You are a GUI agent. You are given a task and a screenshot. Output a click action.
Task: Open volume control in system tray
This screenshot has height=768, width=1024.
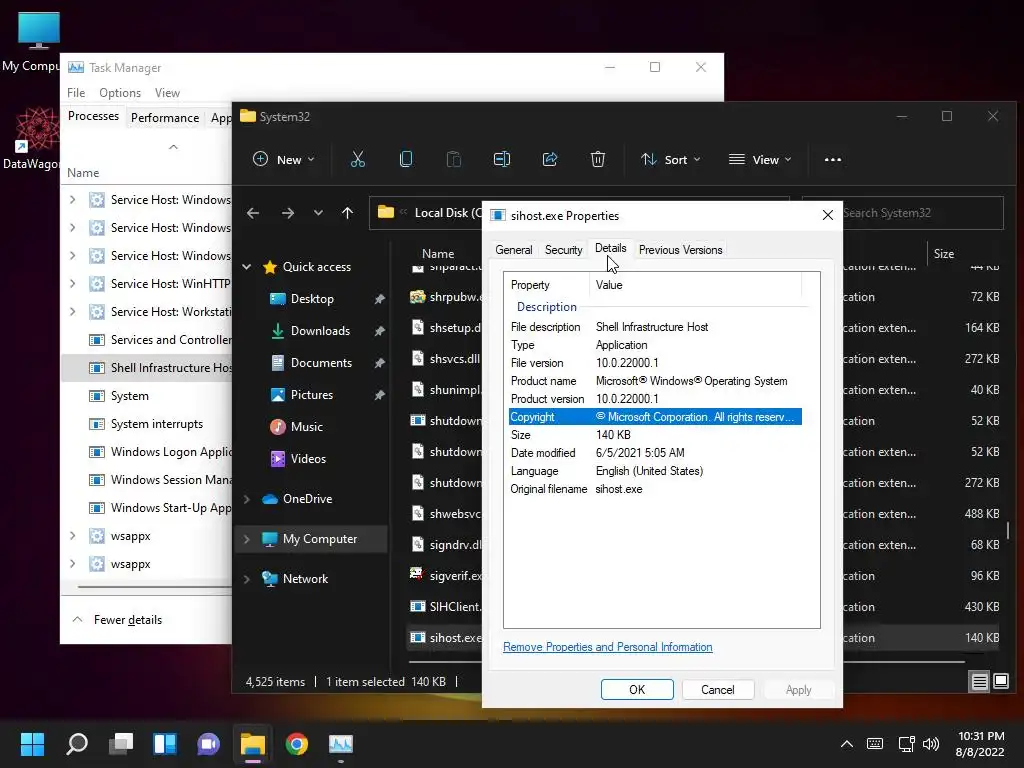[x=931, y=744]
